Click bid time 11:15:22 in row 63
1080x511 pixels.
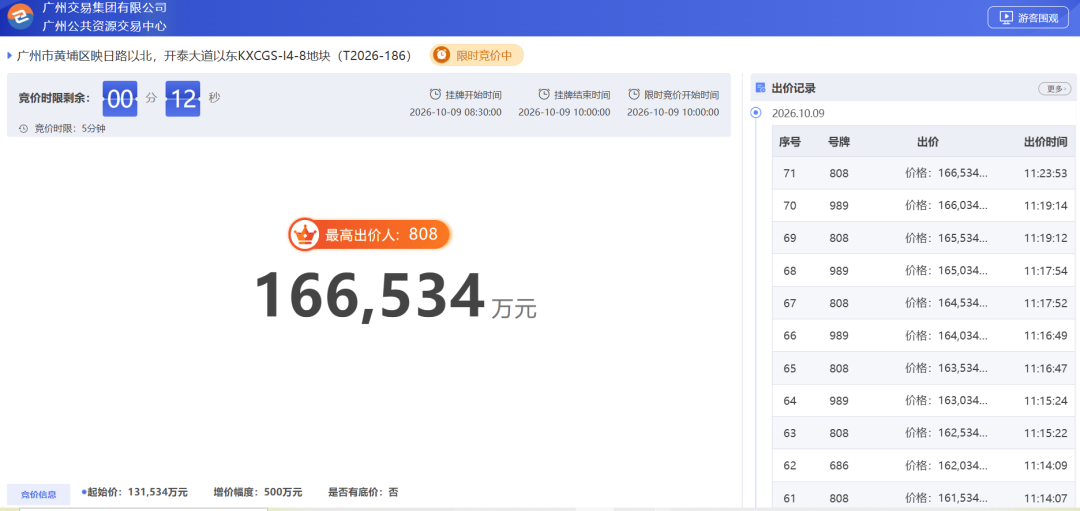click(x=1046, y=432)
